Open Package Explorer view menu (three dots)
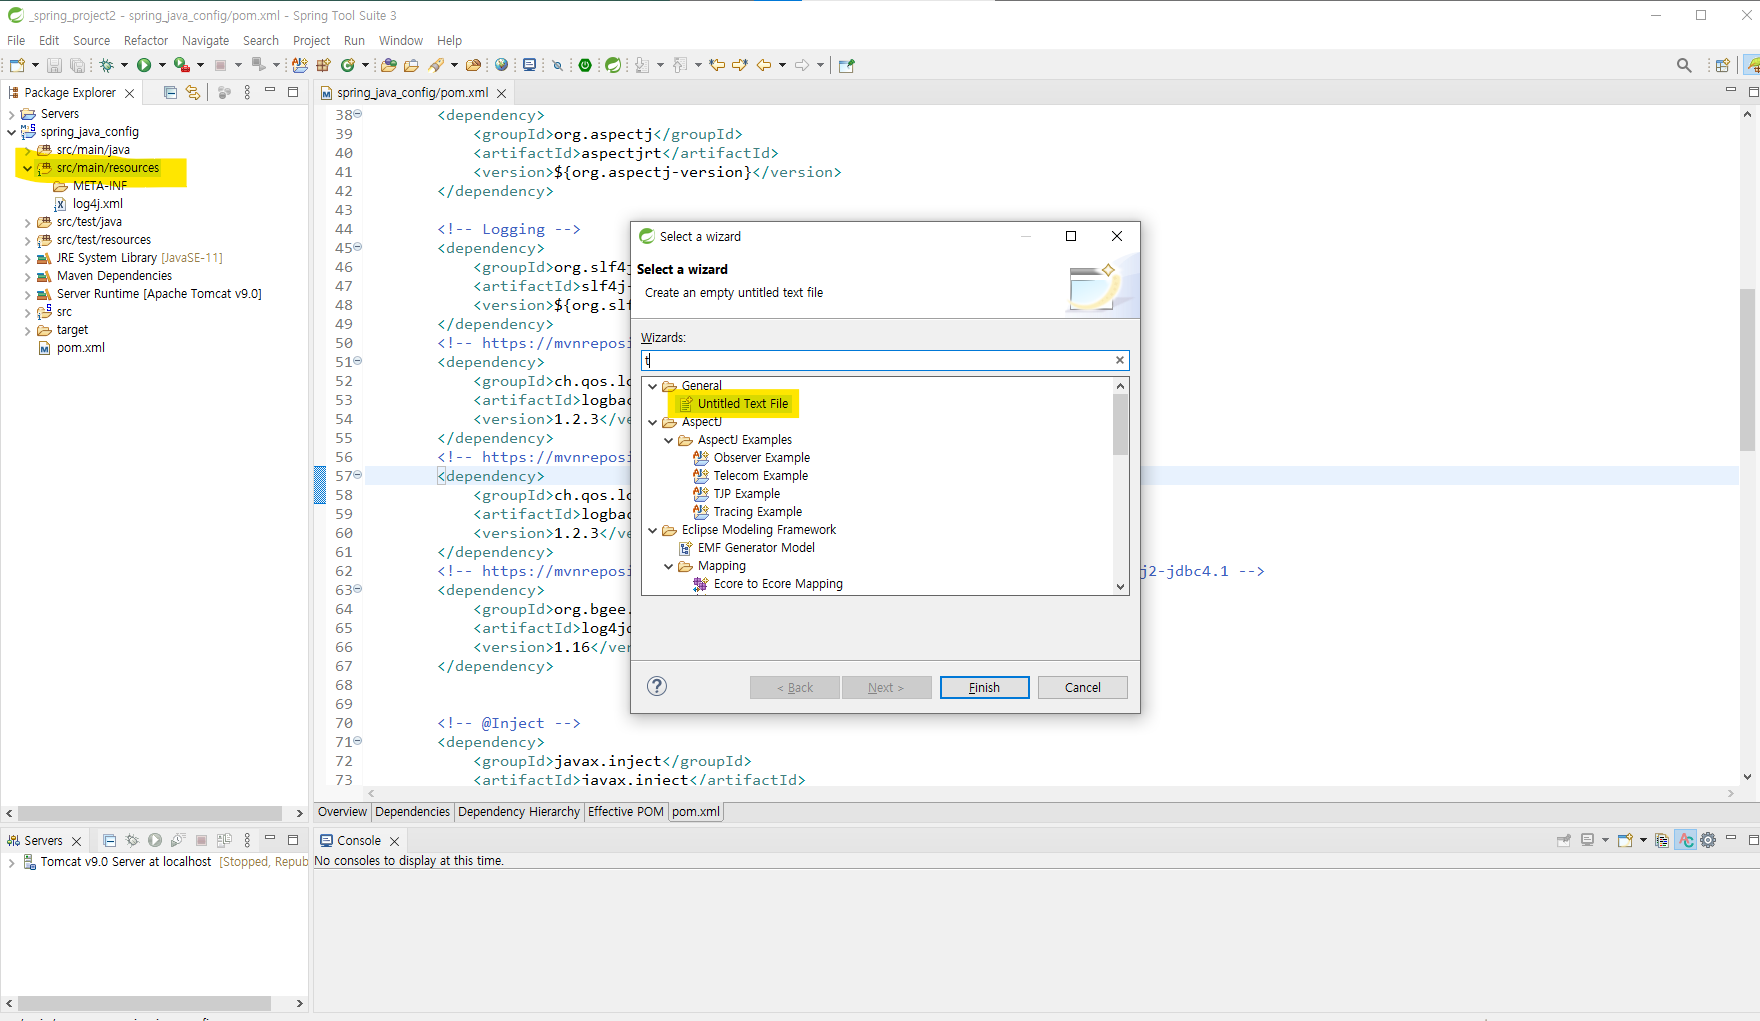This screenshot has width=1760, height=1021. pos(247,92)
